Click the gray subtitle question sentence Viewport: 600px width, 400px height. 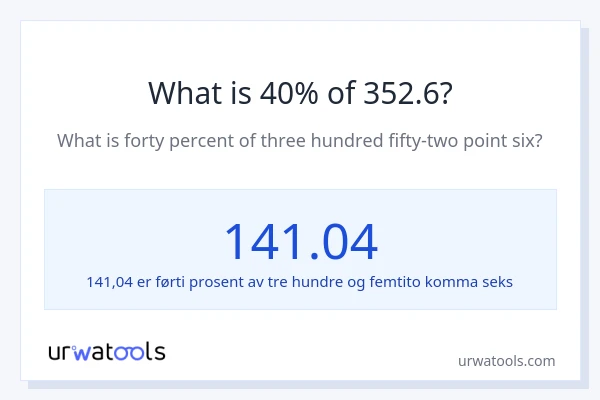tap(300, 140)
